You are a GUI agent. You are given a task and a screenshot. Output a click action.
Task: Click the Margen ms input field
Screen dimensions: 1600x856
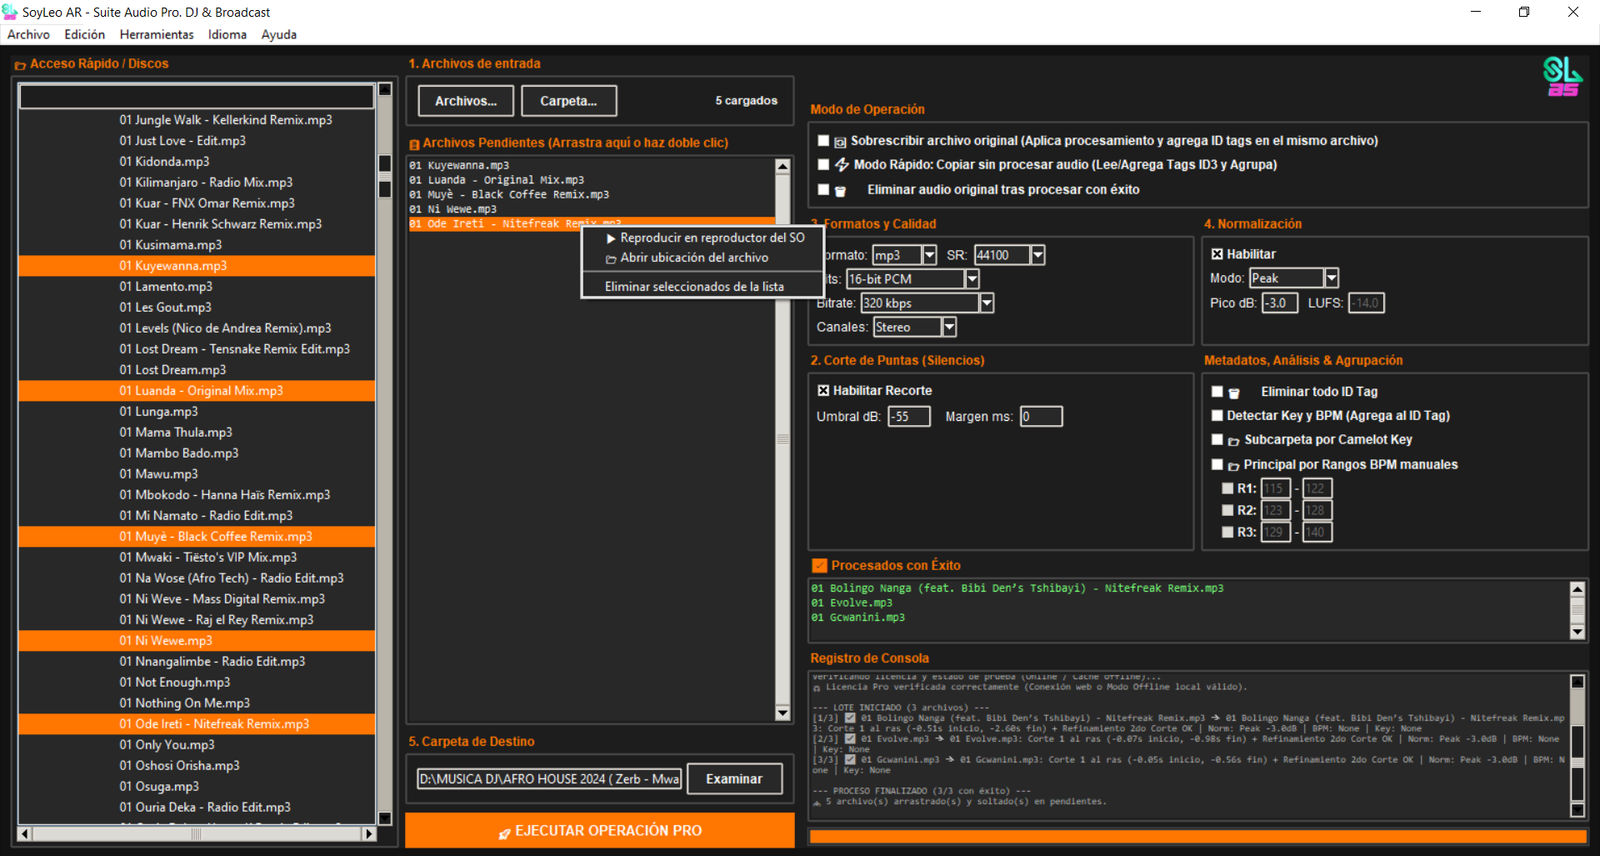pos(1041,417)
